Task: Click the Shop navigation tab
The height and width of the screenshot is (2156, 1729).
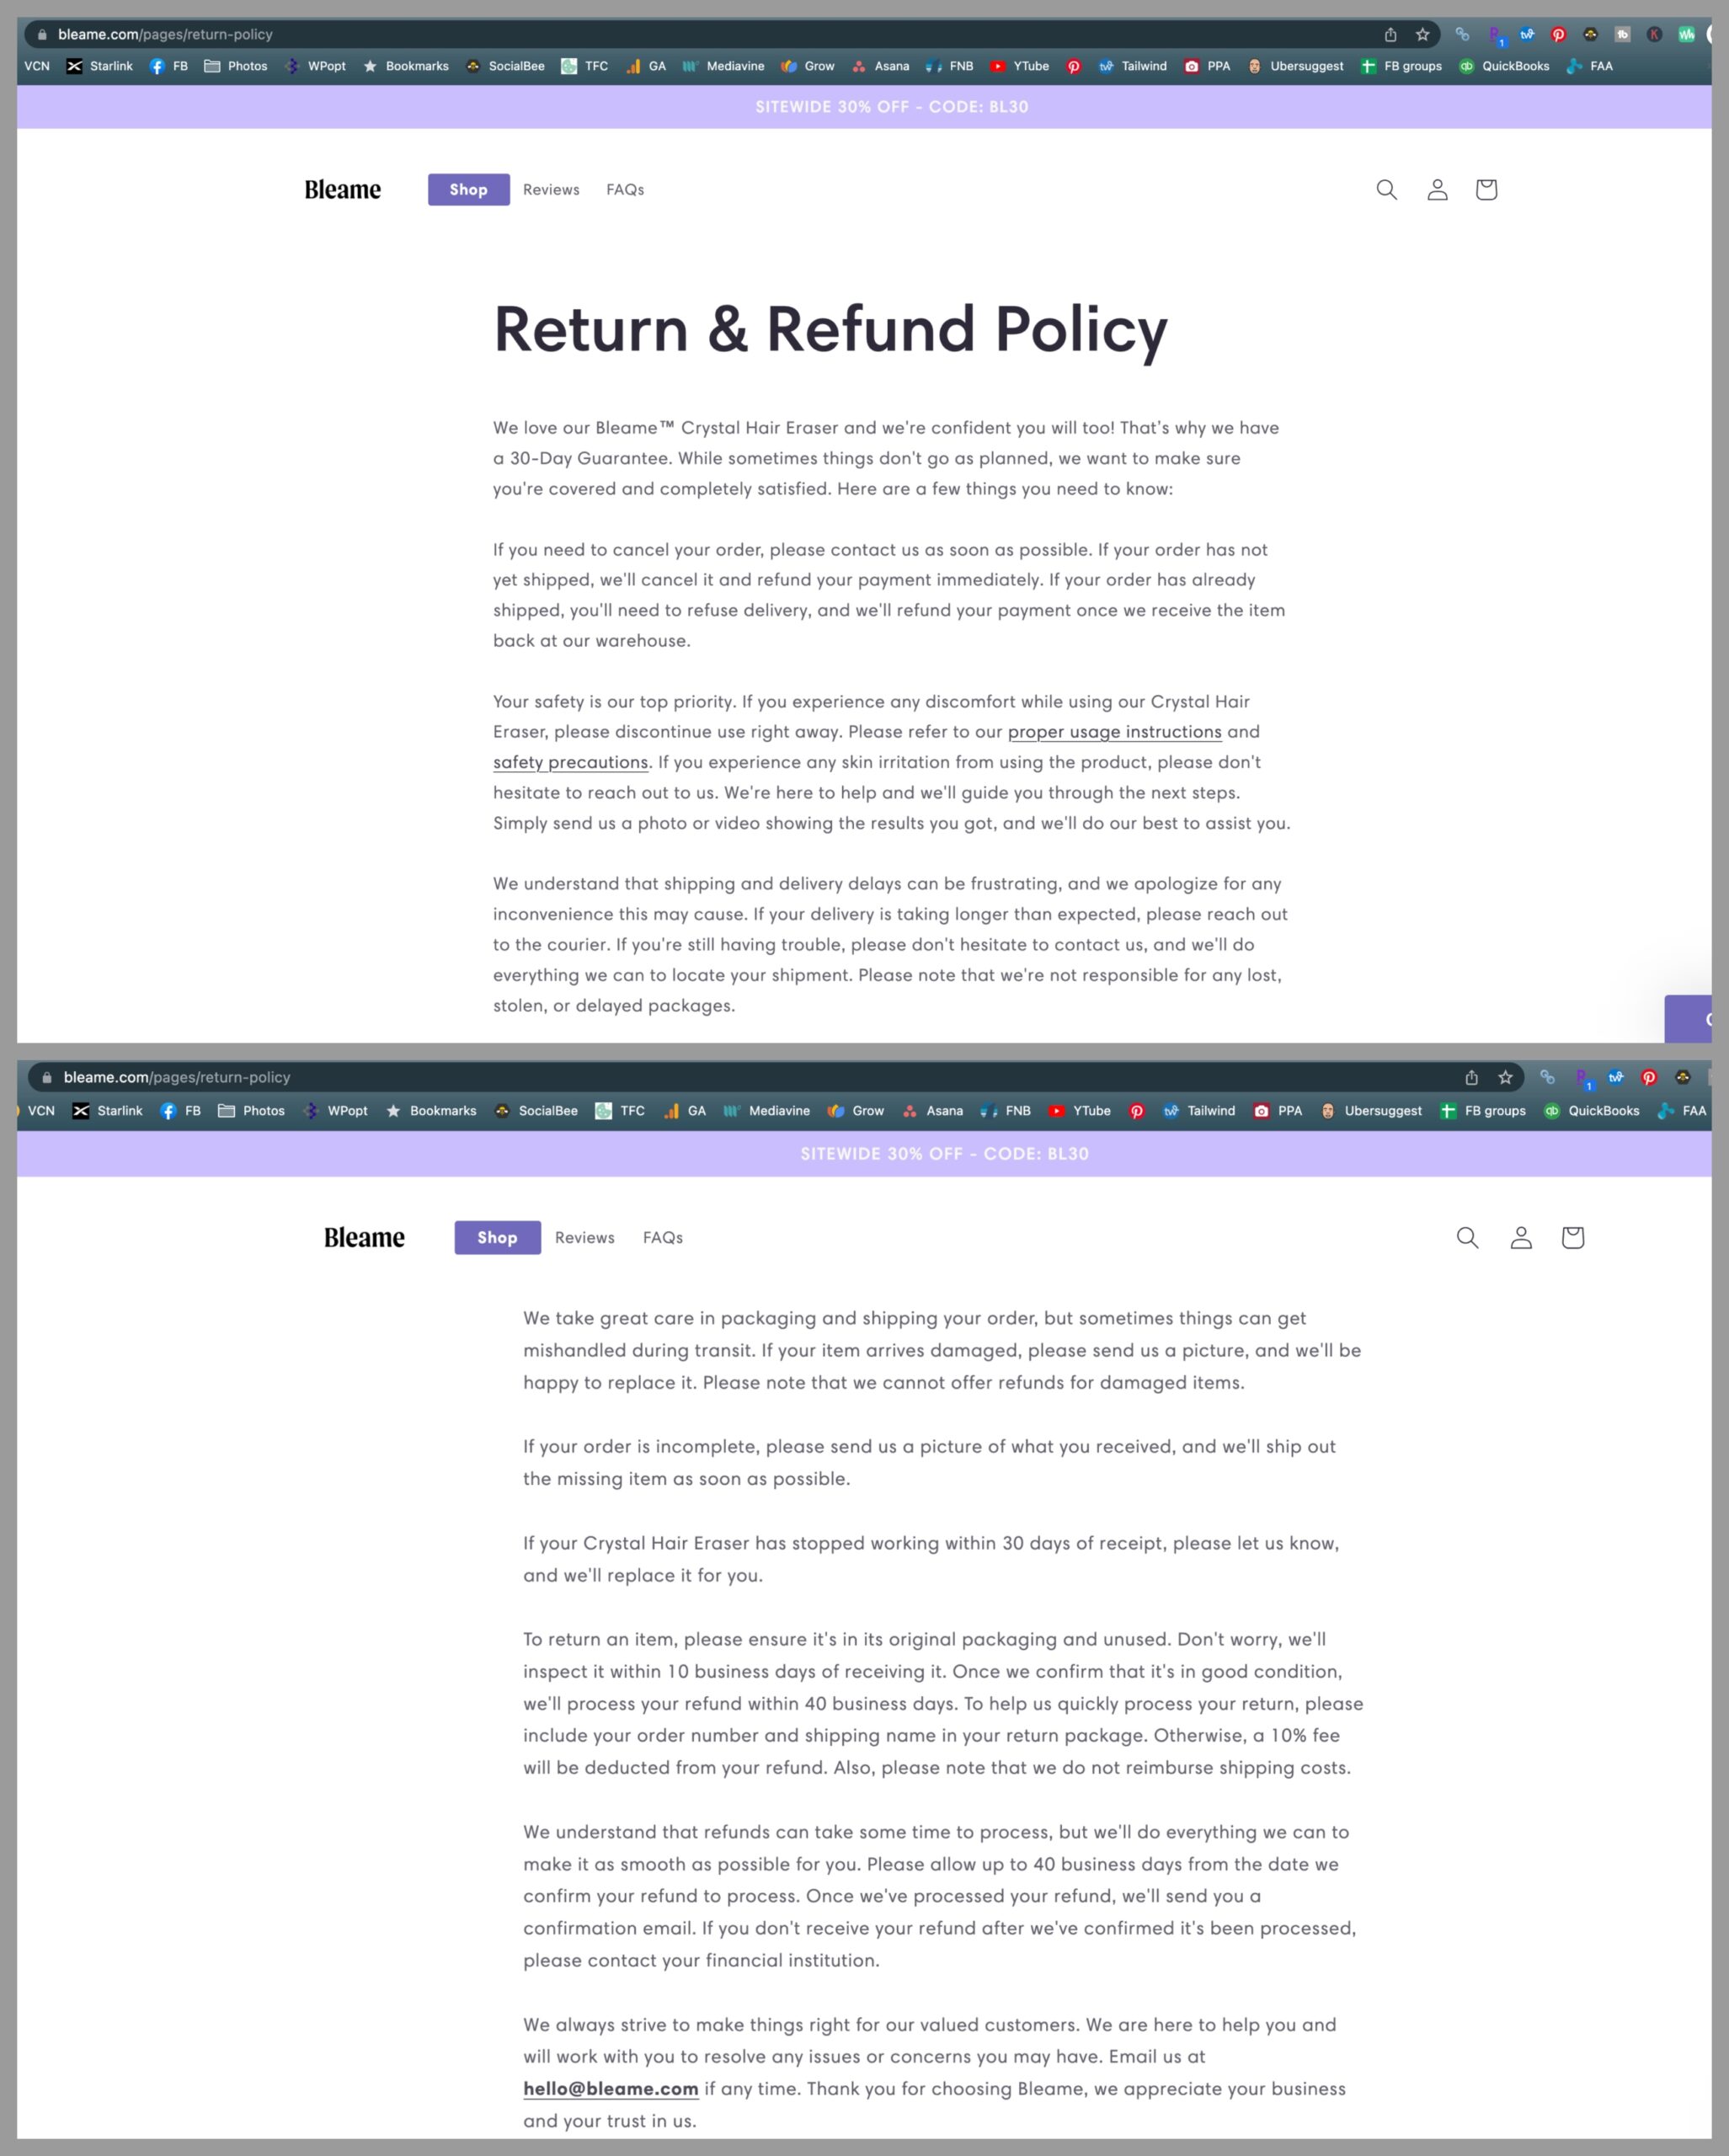Action: (467, 189)
